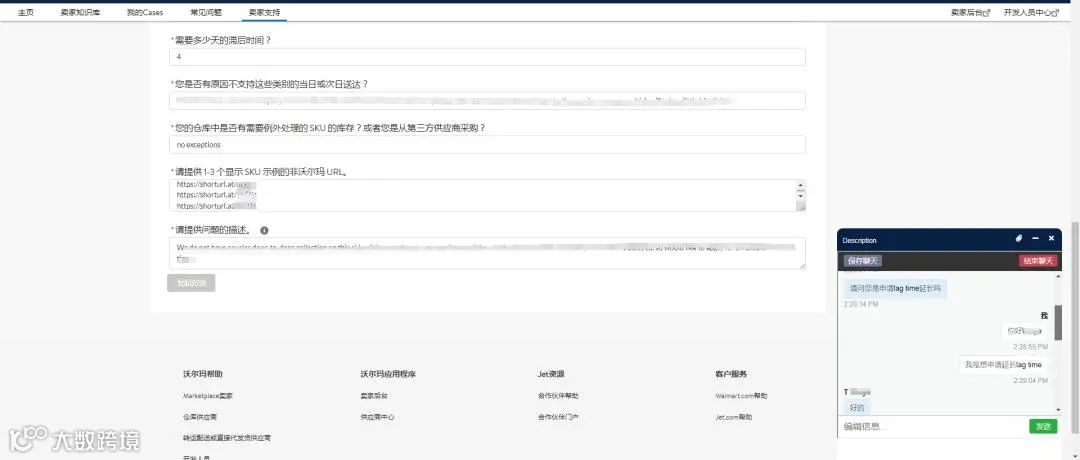Click the greyed 发起对话 button below the form

click(x=191, y=283)
